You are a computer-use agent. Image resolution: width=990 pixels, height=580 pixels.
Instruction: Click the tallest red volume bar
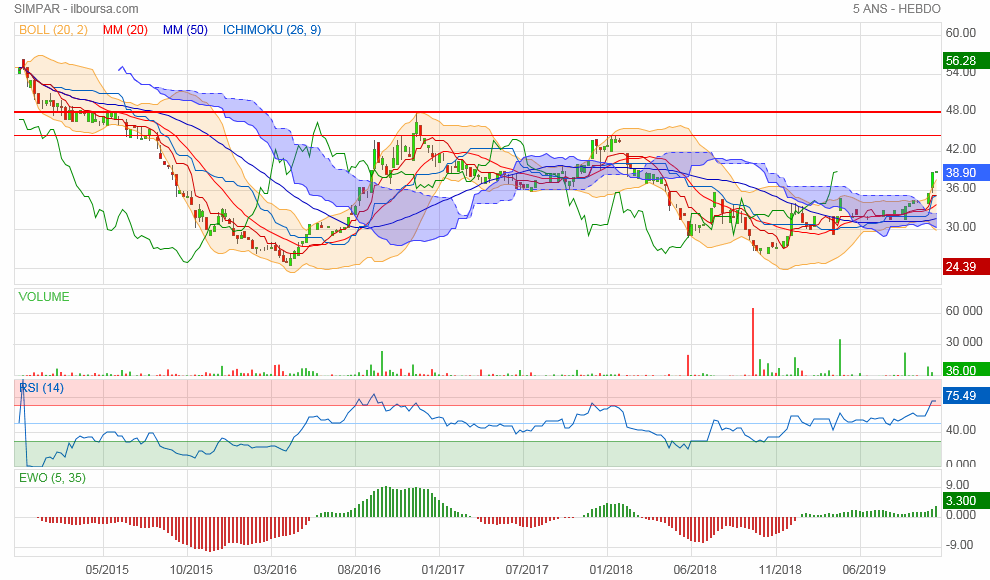click(x=753, y=342)
